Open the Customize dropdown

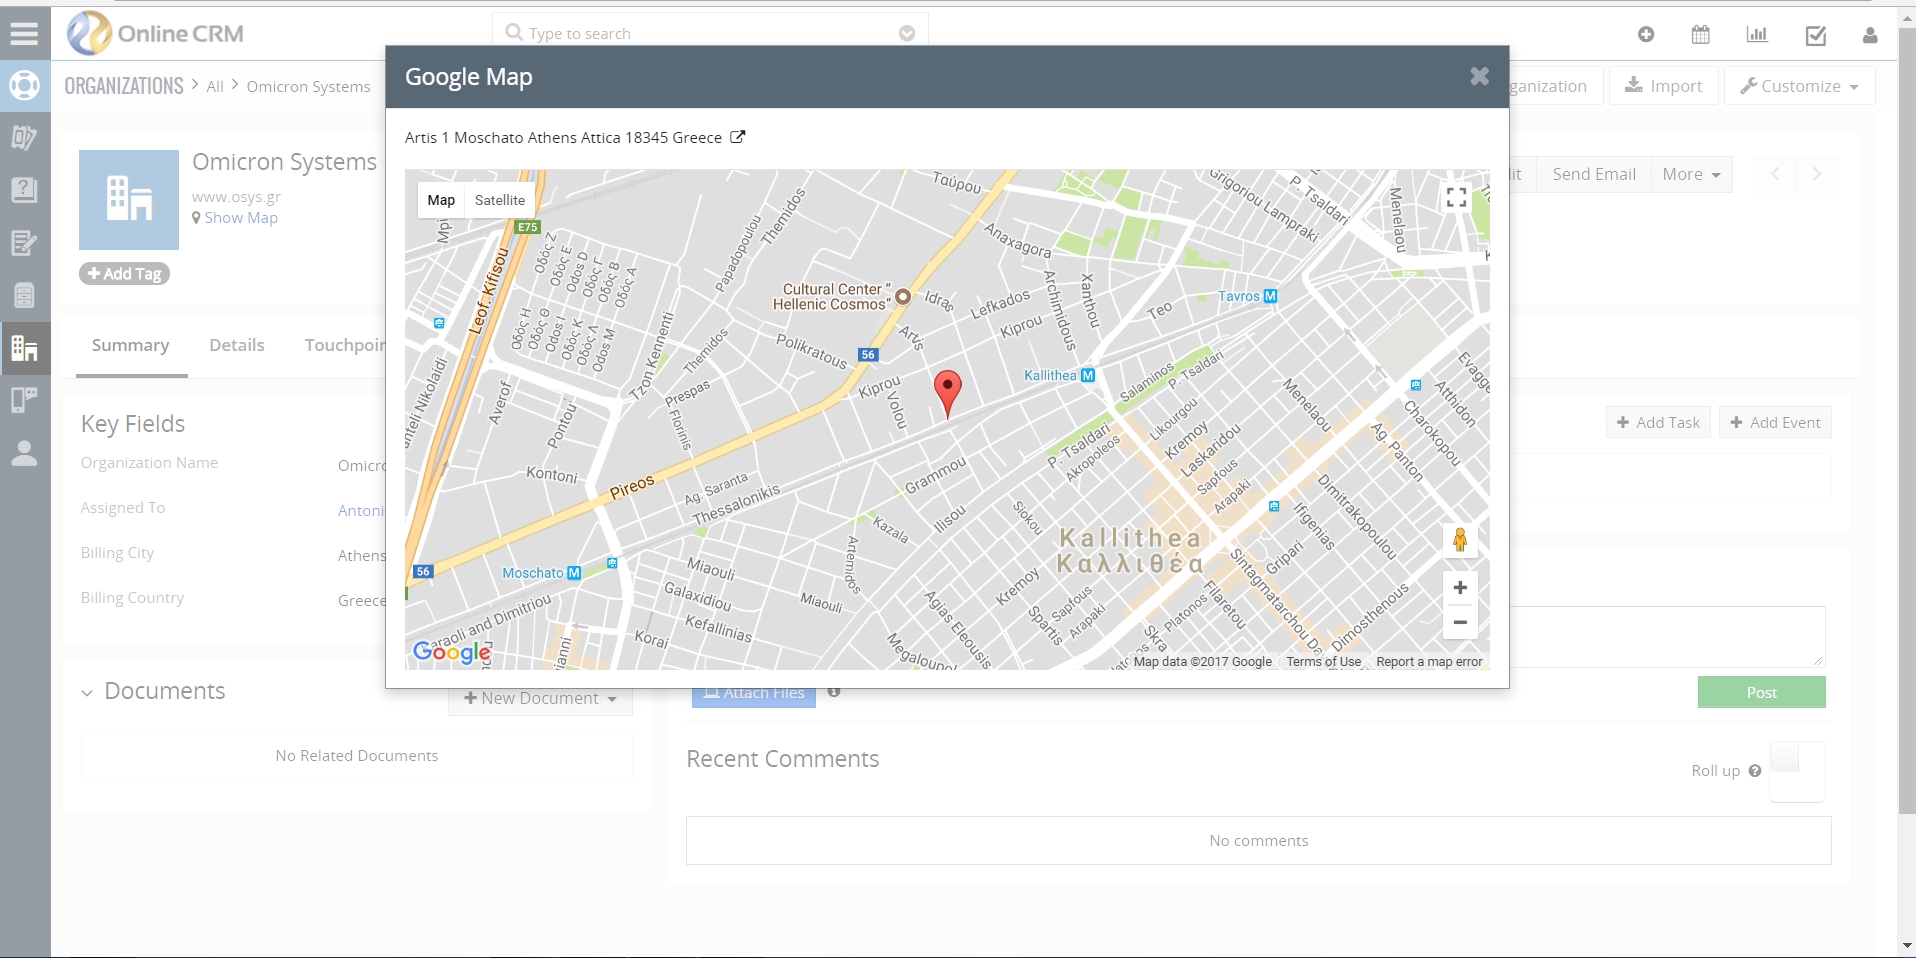[1799, 86]
